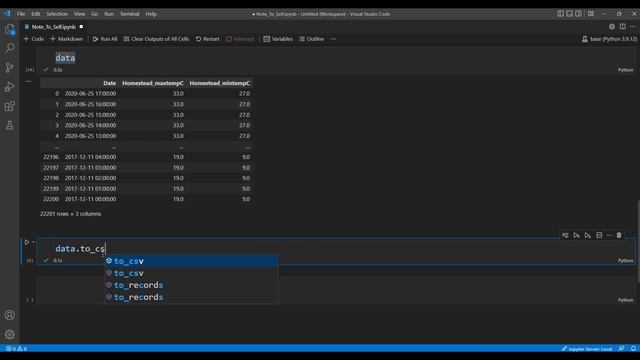
Task: Toggle the secondary side bar
Action: coord(578,13)
